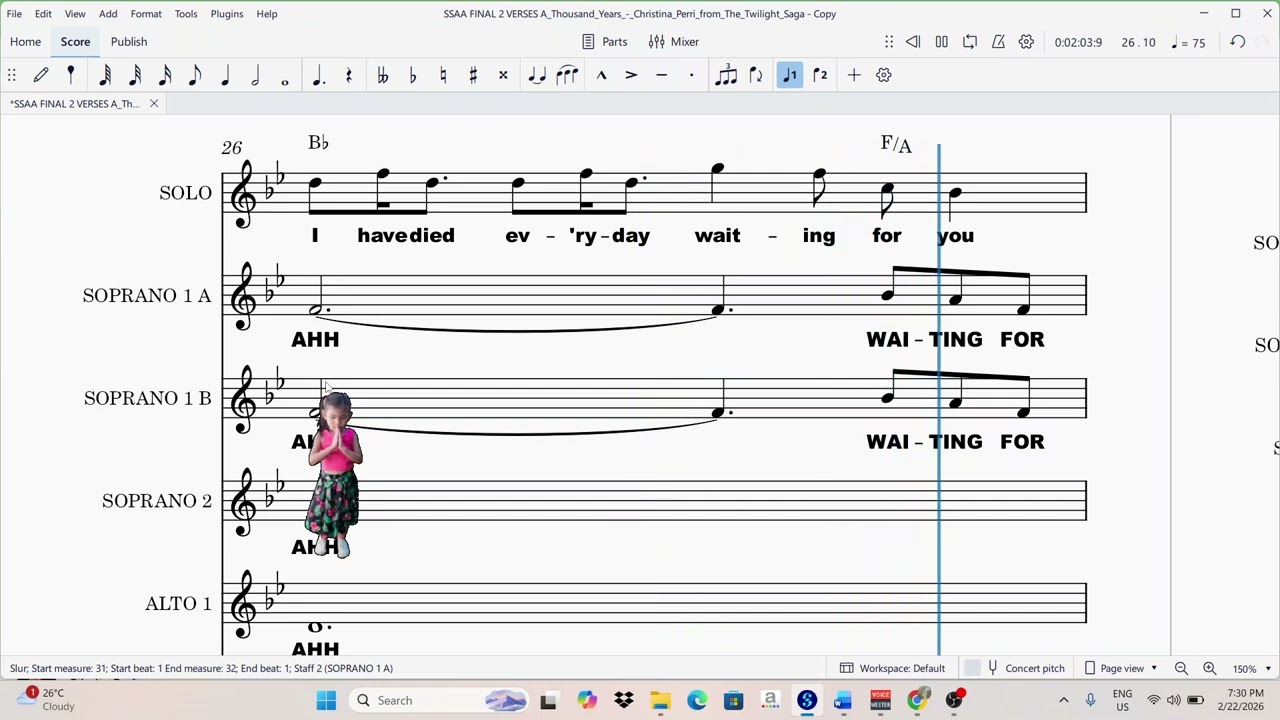This screenshot has width=1280, height=720.
Task: Customize note input toolbar gear
Action: [x=884, y=75]
